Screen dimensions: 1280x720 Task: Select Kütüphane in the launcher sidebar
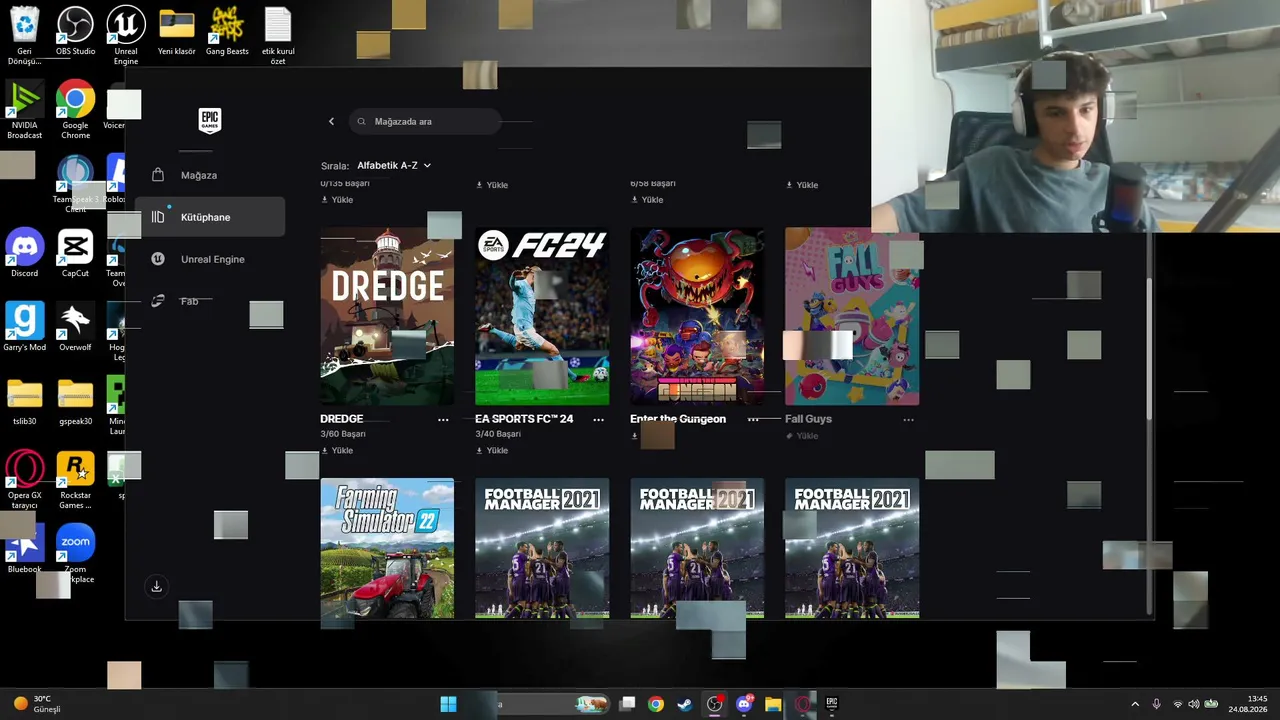(210, 217)
